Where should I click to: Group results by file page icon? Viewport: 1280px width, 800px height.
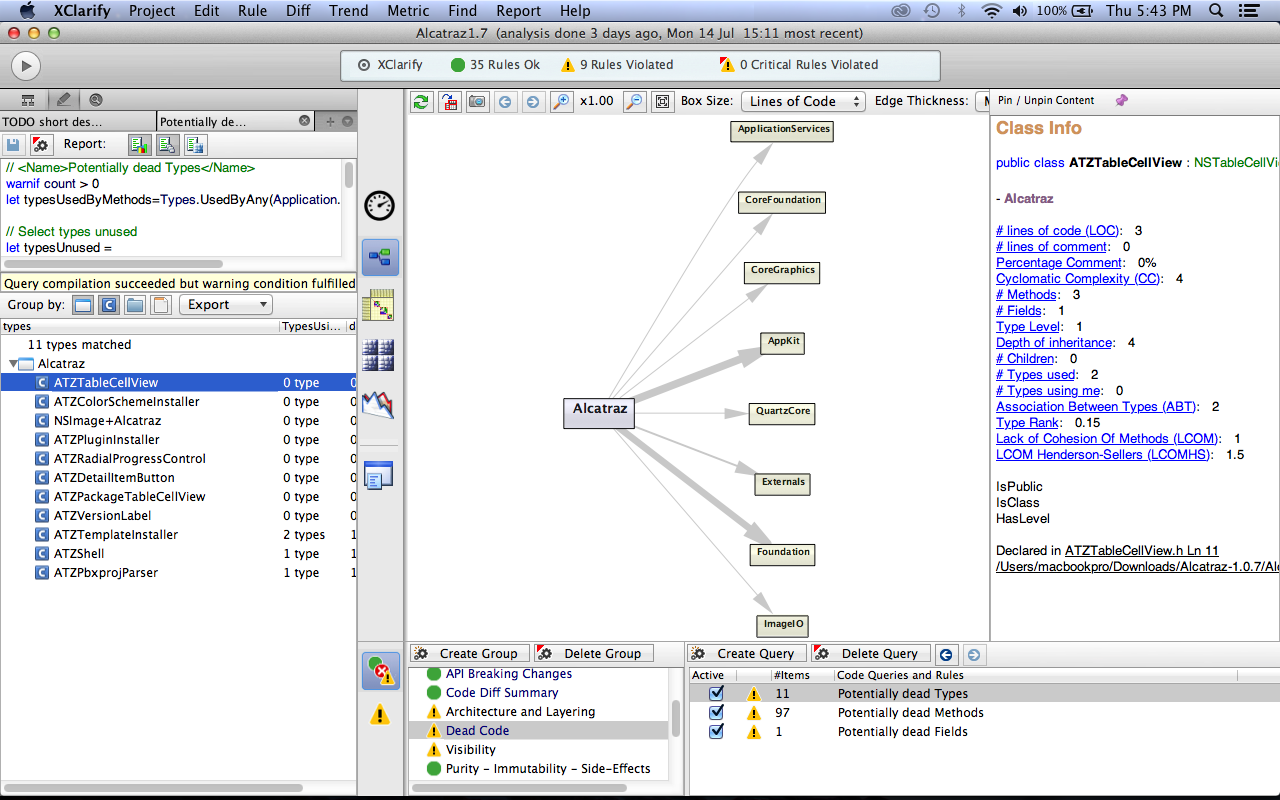click(161, 305)
